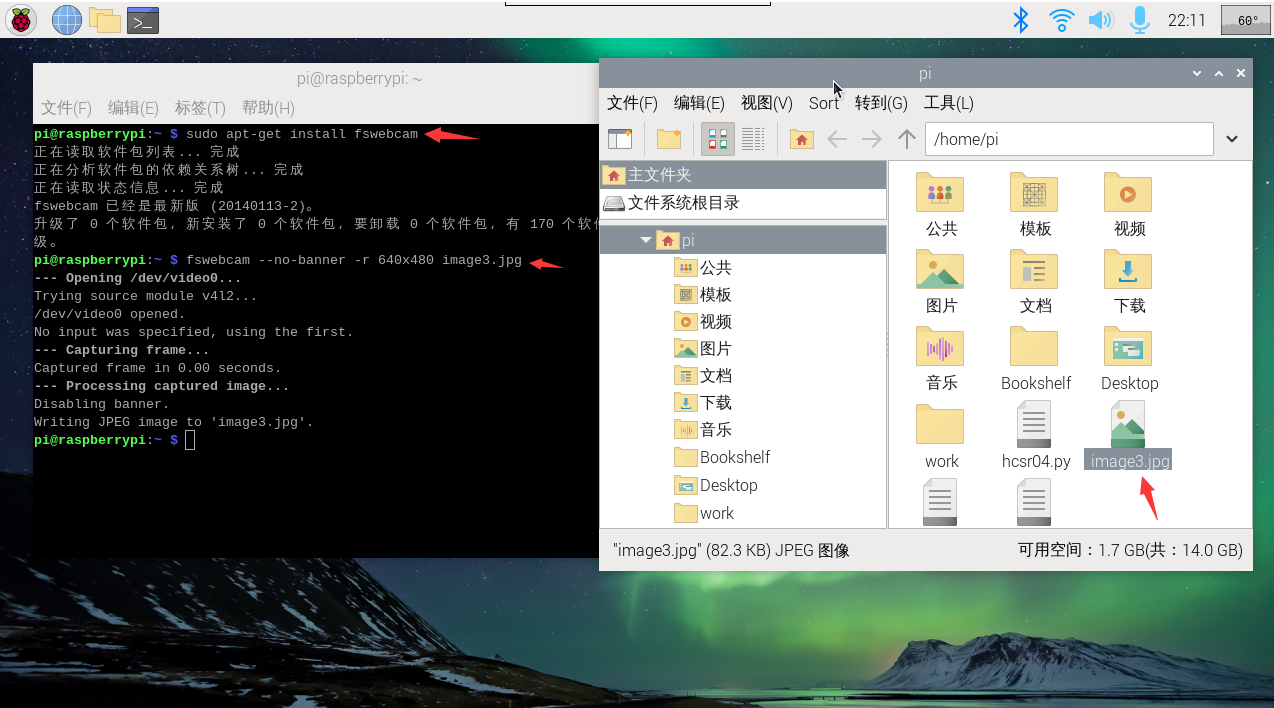This screenshot has width=1274, height=708.
Task: Open terminal's 编辑(E) menu
Action: [133, 108]
